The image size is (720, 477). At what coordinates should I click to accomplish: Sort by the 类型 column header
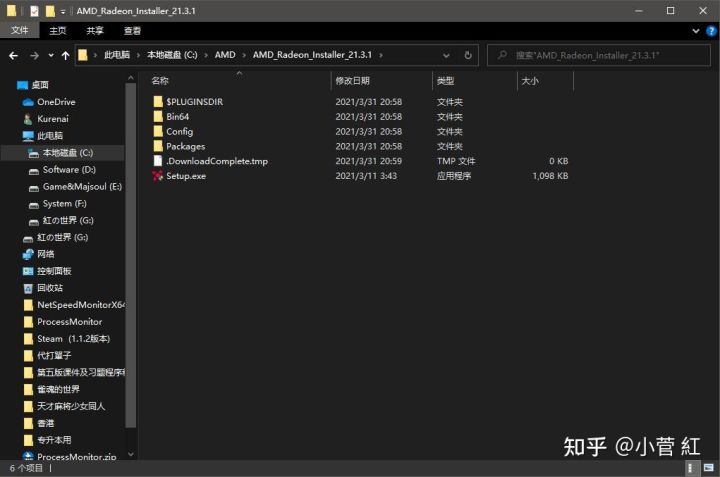pos(445,81)
